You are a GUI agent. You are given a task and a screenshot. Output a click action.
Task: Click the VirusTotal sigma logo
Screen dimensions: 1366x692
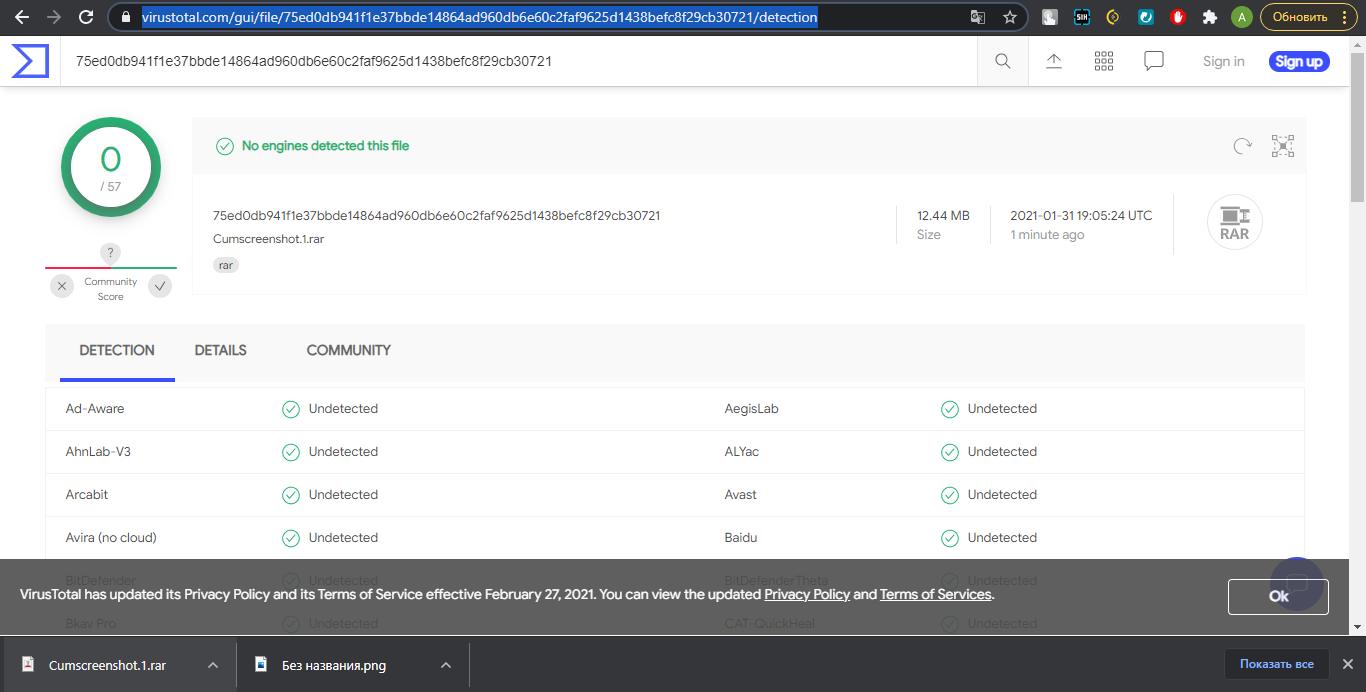[30, 61]
